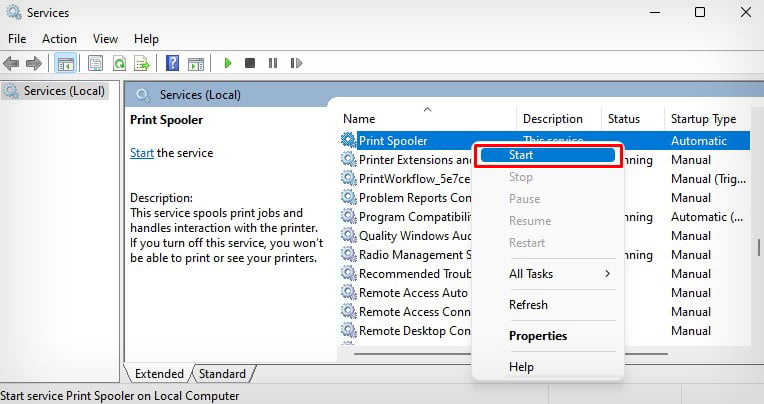
Task: Click the green Start Service toolbar button
Action: (x=228, y=63)
